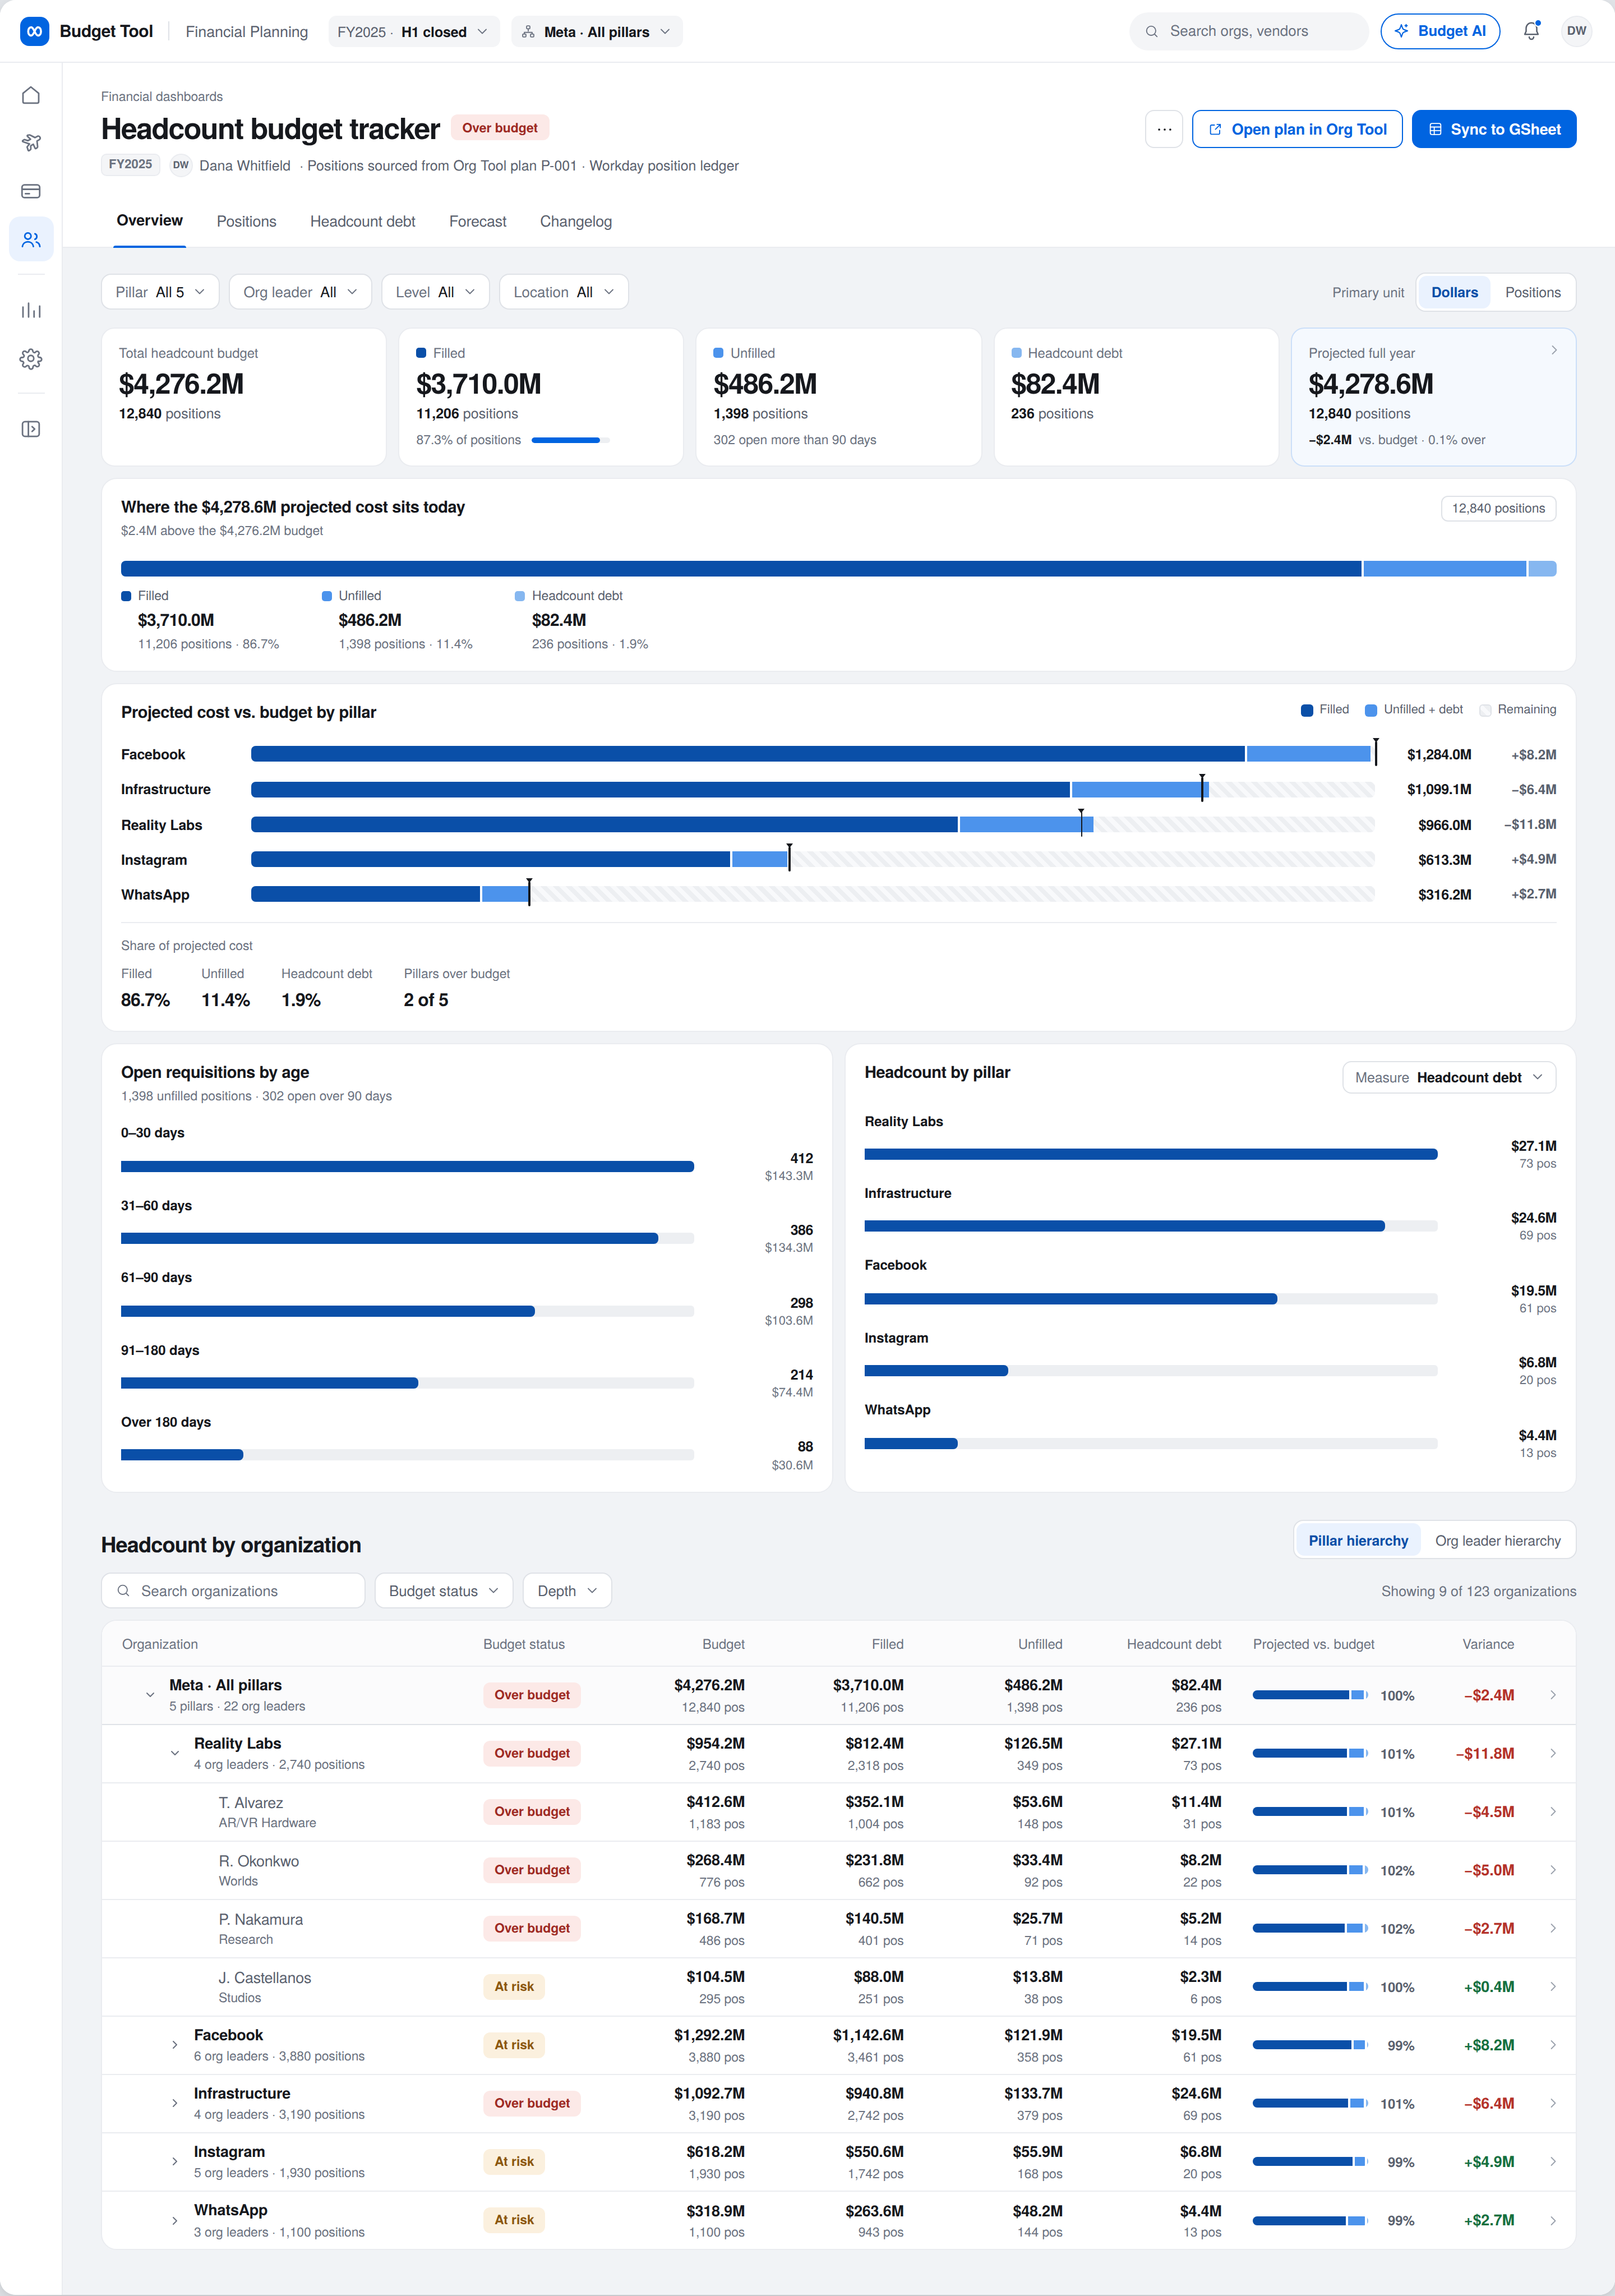Click the chevron on Projected full year card
The height and width of the screenshot is (2296, 1615).
[x=1554, y=350]
